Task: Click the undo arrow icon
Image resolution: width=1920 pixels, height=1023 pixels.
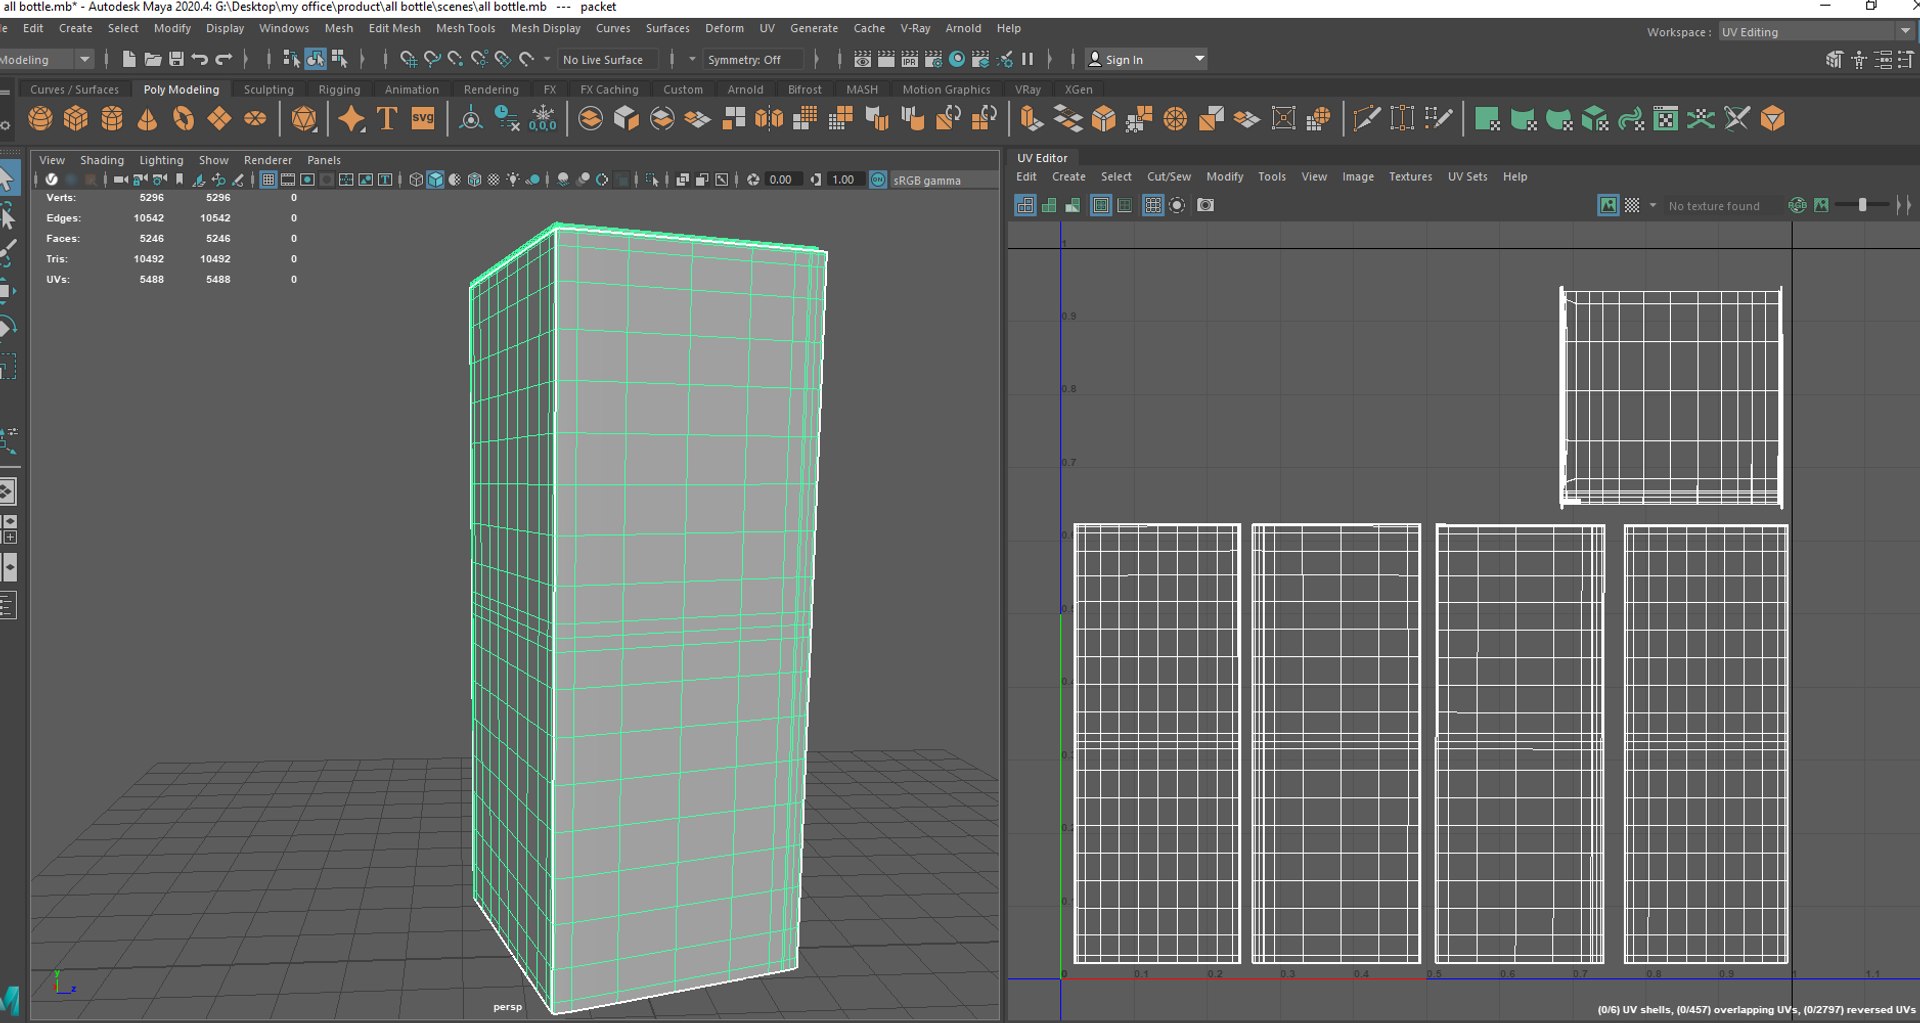Action: [x=200, y=59]
